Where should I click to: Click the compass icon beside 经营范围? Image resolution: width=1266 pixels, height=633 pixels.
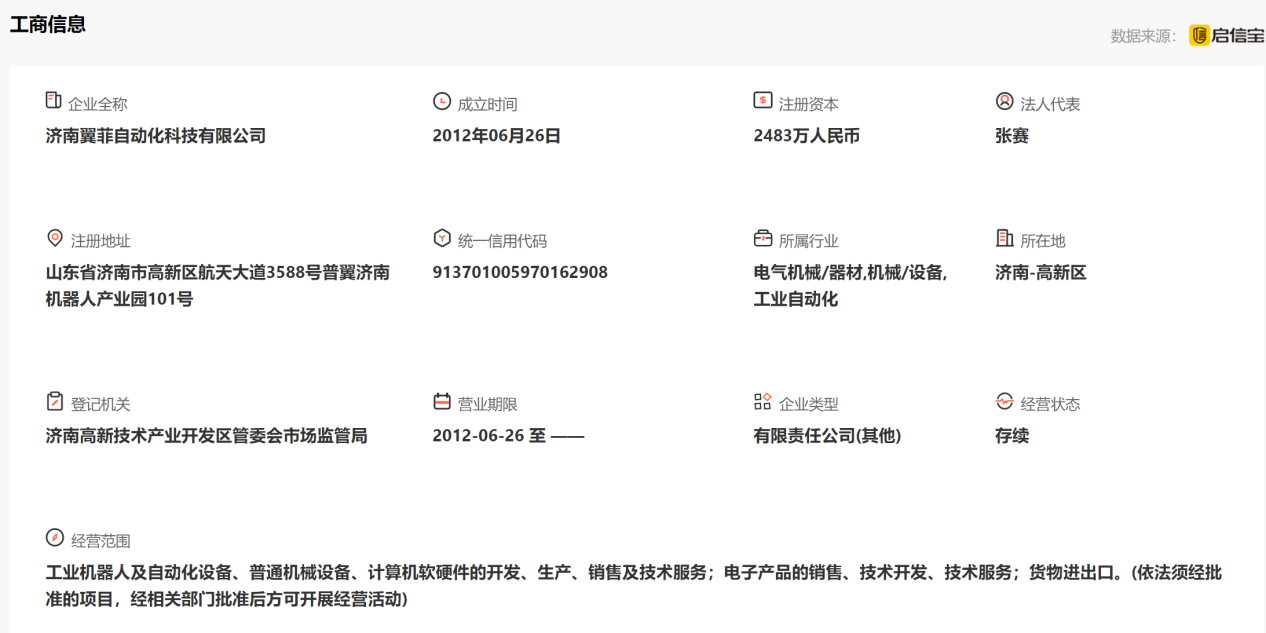coord(55,538)
